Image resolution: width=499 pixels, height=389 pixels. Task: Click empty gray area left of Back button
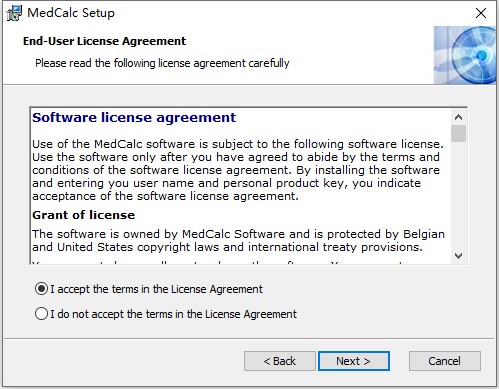coord(123,361)
